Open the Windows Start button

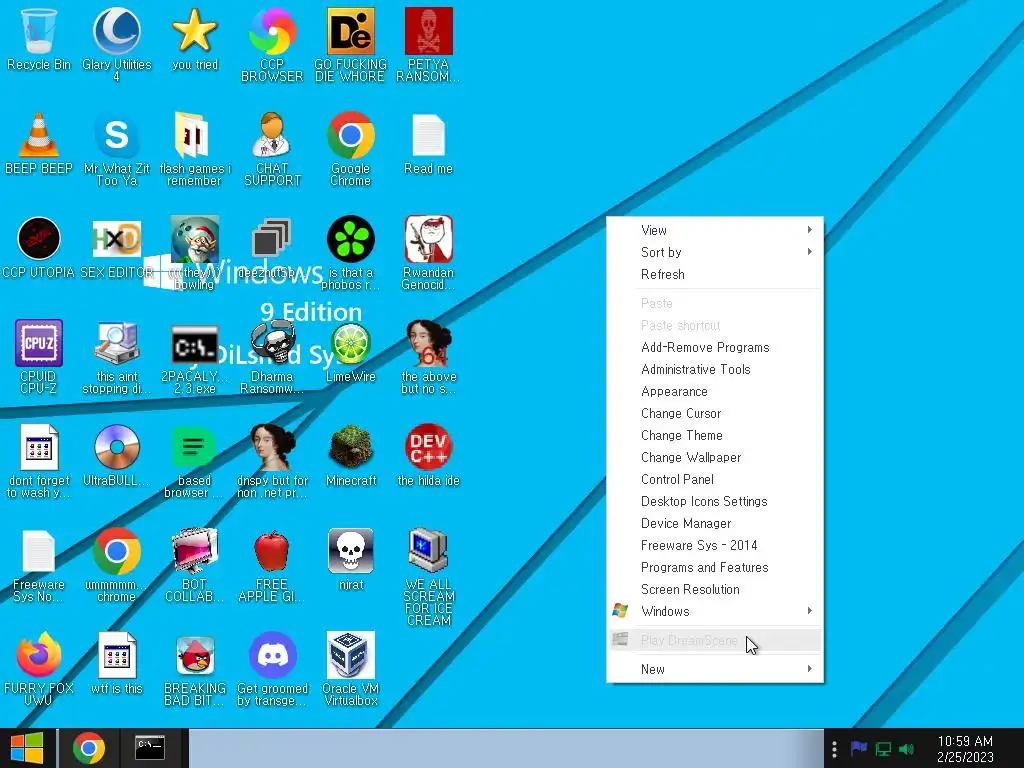click(27, 748)
